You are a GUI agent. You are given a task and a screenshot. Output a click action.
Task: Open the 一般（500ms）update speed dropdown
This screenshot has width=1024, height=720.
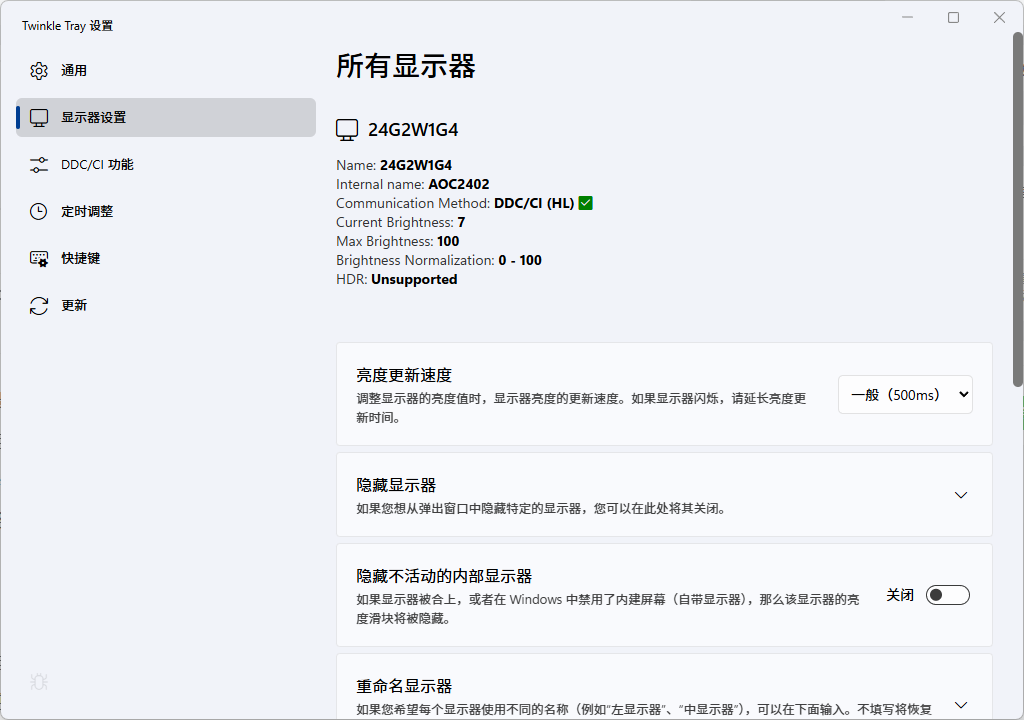pyautogui.click(x=904, y=394)
